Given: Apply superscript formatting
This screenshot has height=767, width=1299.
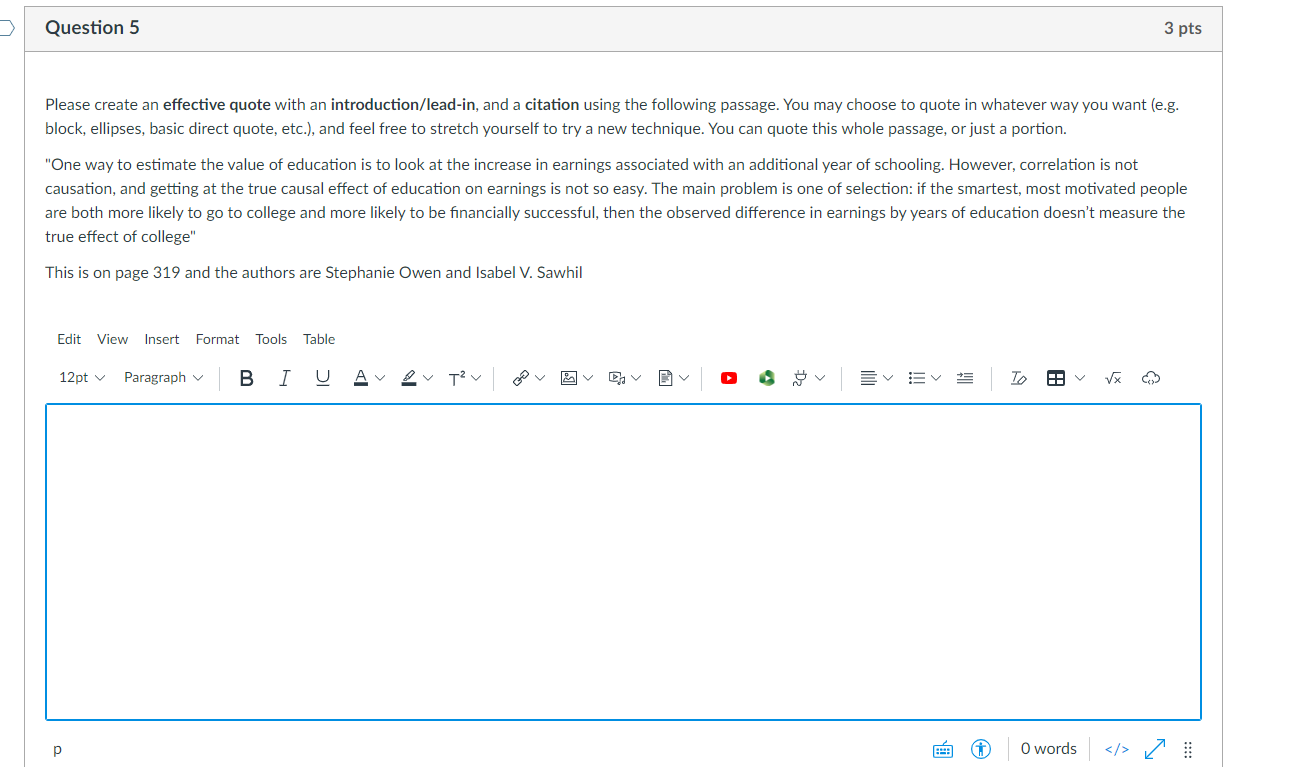Looking at the screenshot, I should point(456,378).
